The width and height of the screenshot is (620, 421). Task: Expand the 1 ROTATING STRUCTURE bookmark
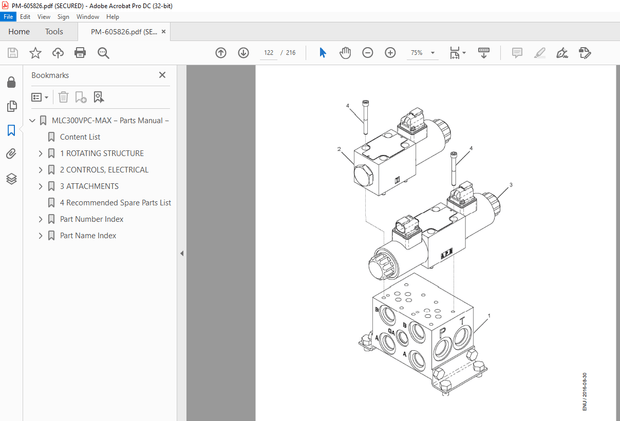tap(41, 154)
